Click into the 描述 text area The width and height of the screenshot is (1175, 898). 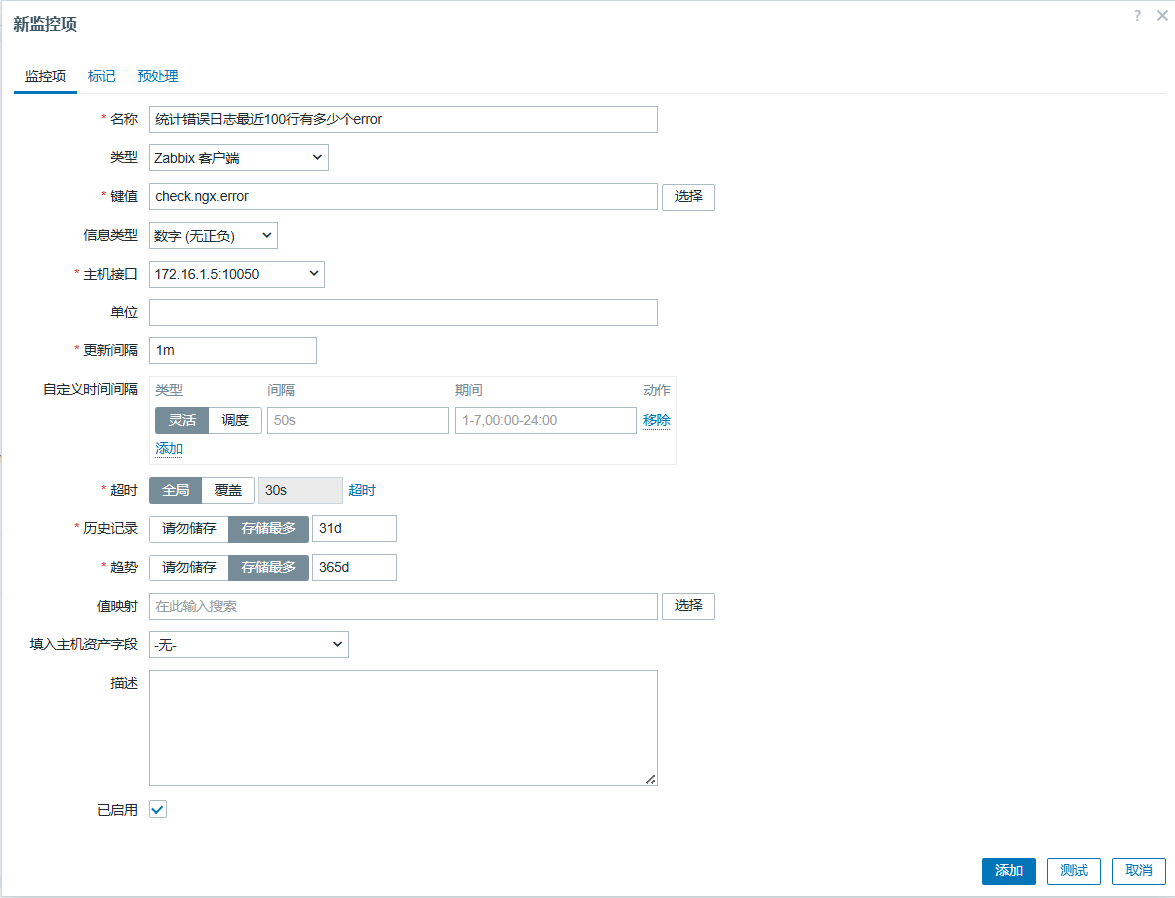(x=403, y=727)
